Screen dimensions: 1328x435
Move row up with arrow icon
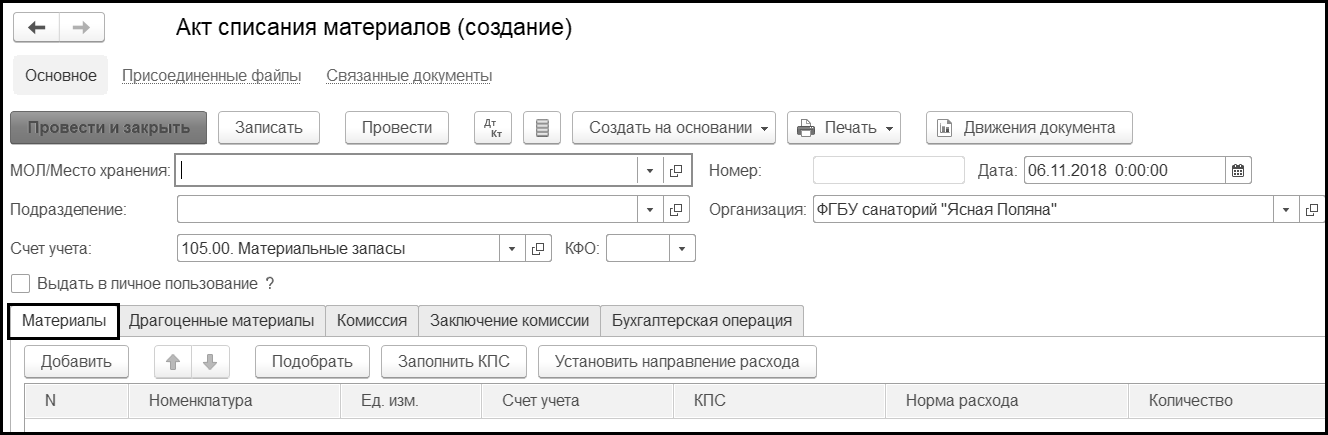(x=172, y=362)
